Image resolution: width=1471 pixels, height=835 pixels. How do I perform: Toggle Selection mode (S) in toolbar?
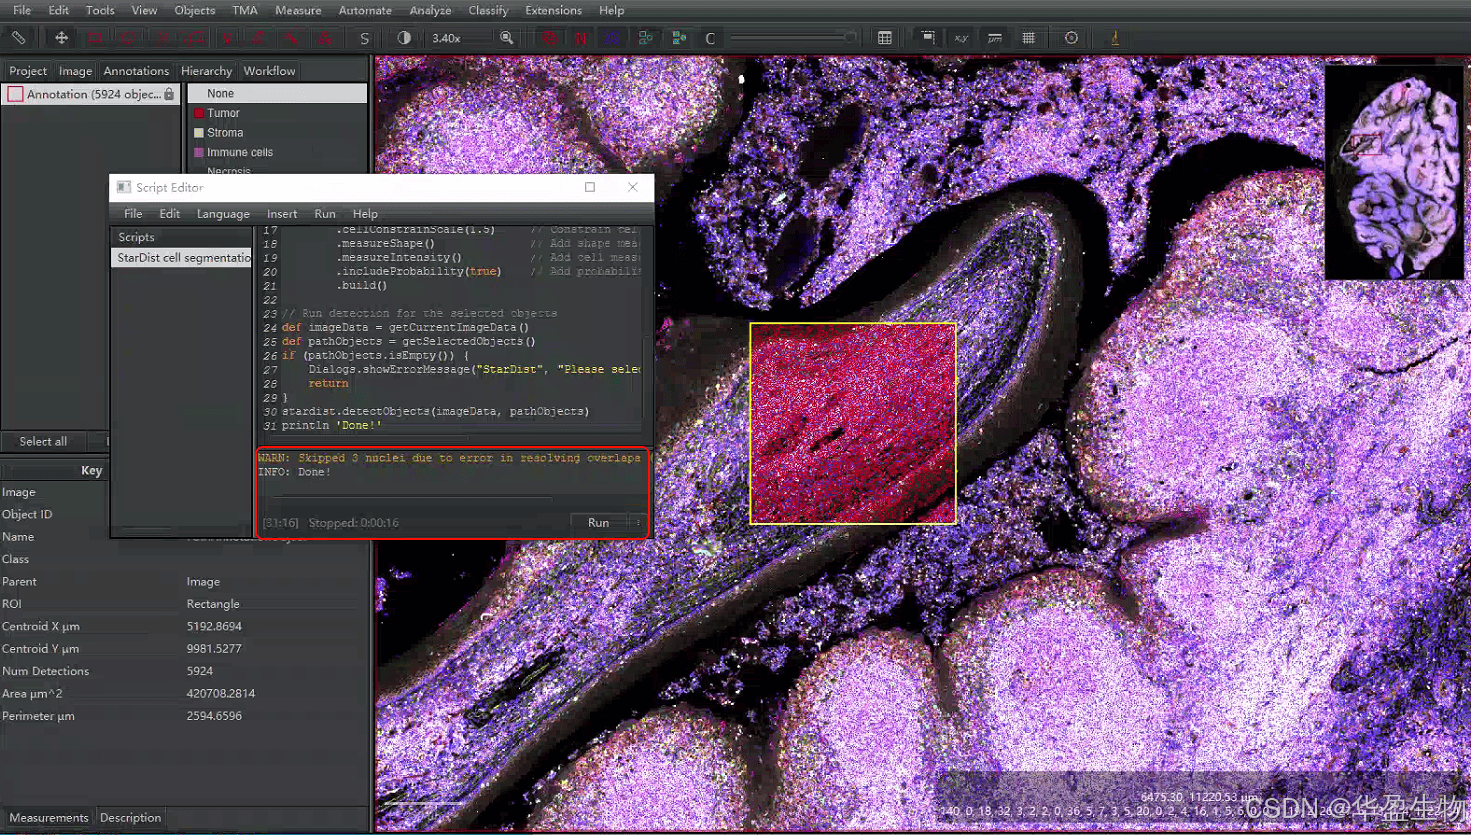tap(364, 38)
